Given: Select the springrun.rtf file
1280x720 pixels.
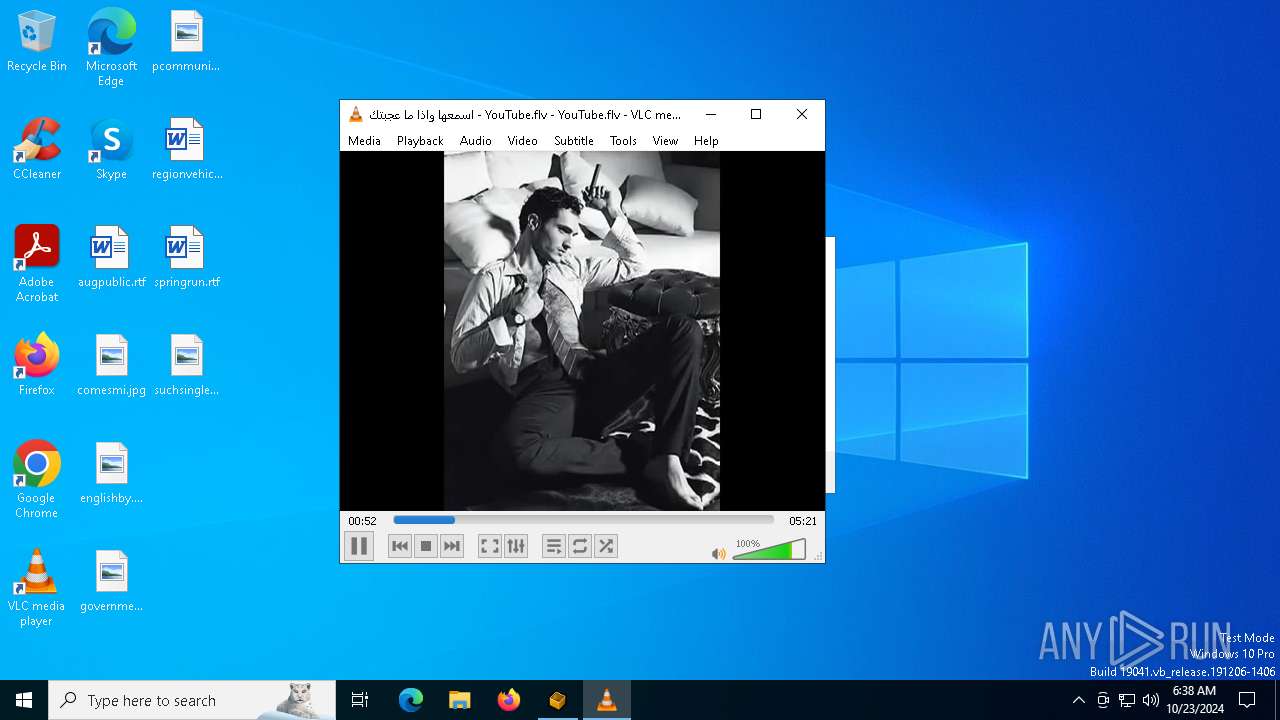Looking at the screenshot, I should (x=186, y=258).
